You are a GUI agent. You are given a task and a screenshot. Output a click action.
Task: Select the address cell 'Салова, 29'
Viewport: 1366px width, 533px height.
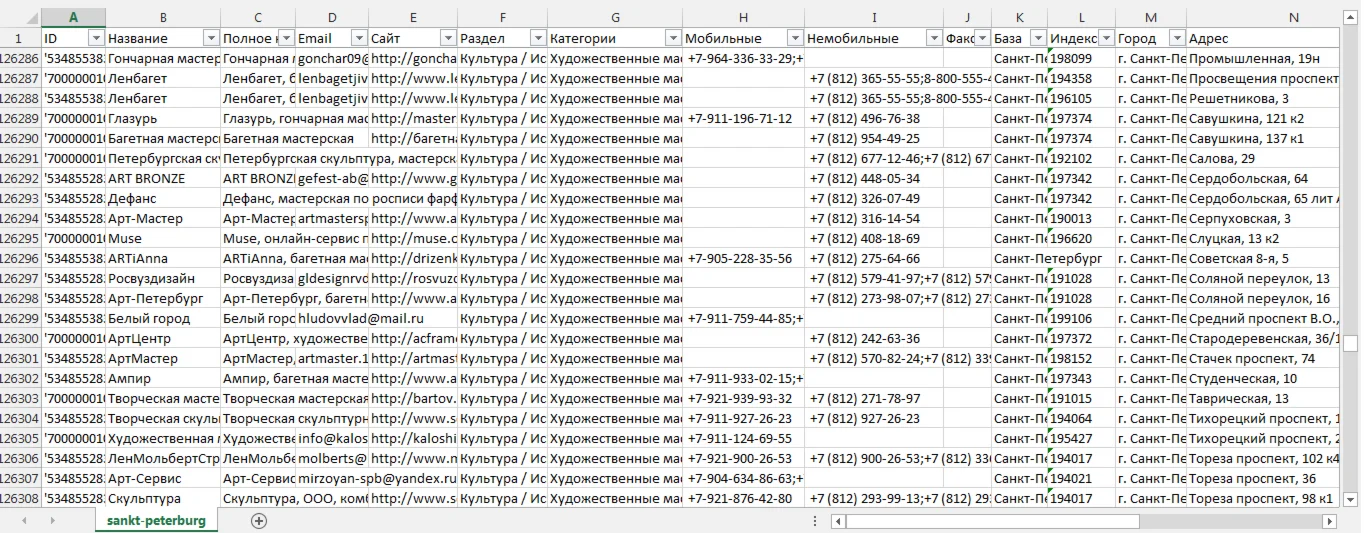point(1264,158)
